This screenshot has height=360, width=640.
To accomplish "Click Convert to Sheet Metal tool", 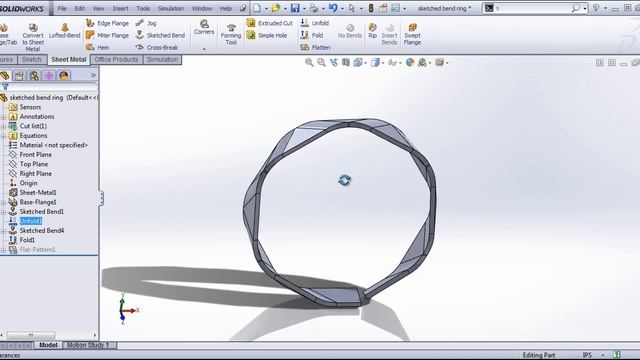I will click(x=33, y=38).
